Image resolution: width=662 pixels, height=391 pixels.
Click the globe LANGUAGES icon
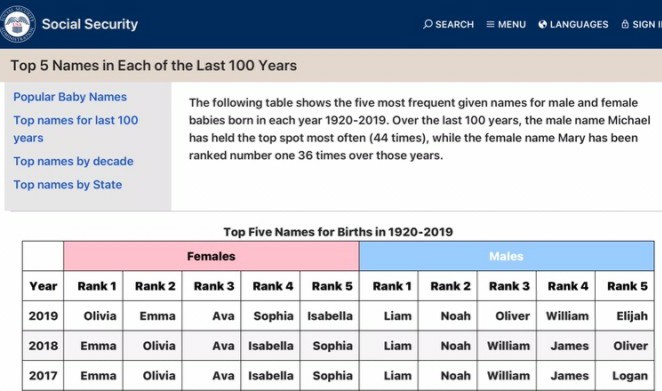coord(543,24)
